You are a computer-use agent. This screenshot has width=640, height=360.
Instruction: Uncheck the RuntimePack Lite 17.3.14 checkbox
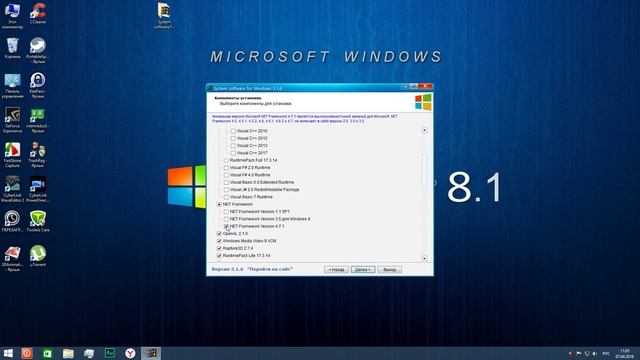219,256
